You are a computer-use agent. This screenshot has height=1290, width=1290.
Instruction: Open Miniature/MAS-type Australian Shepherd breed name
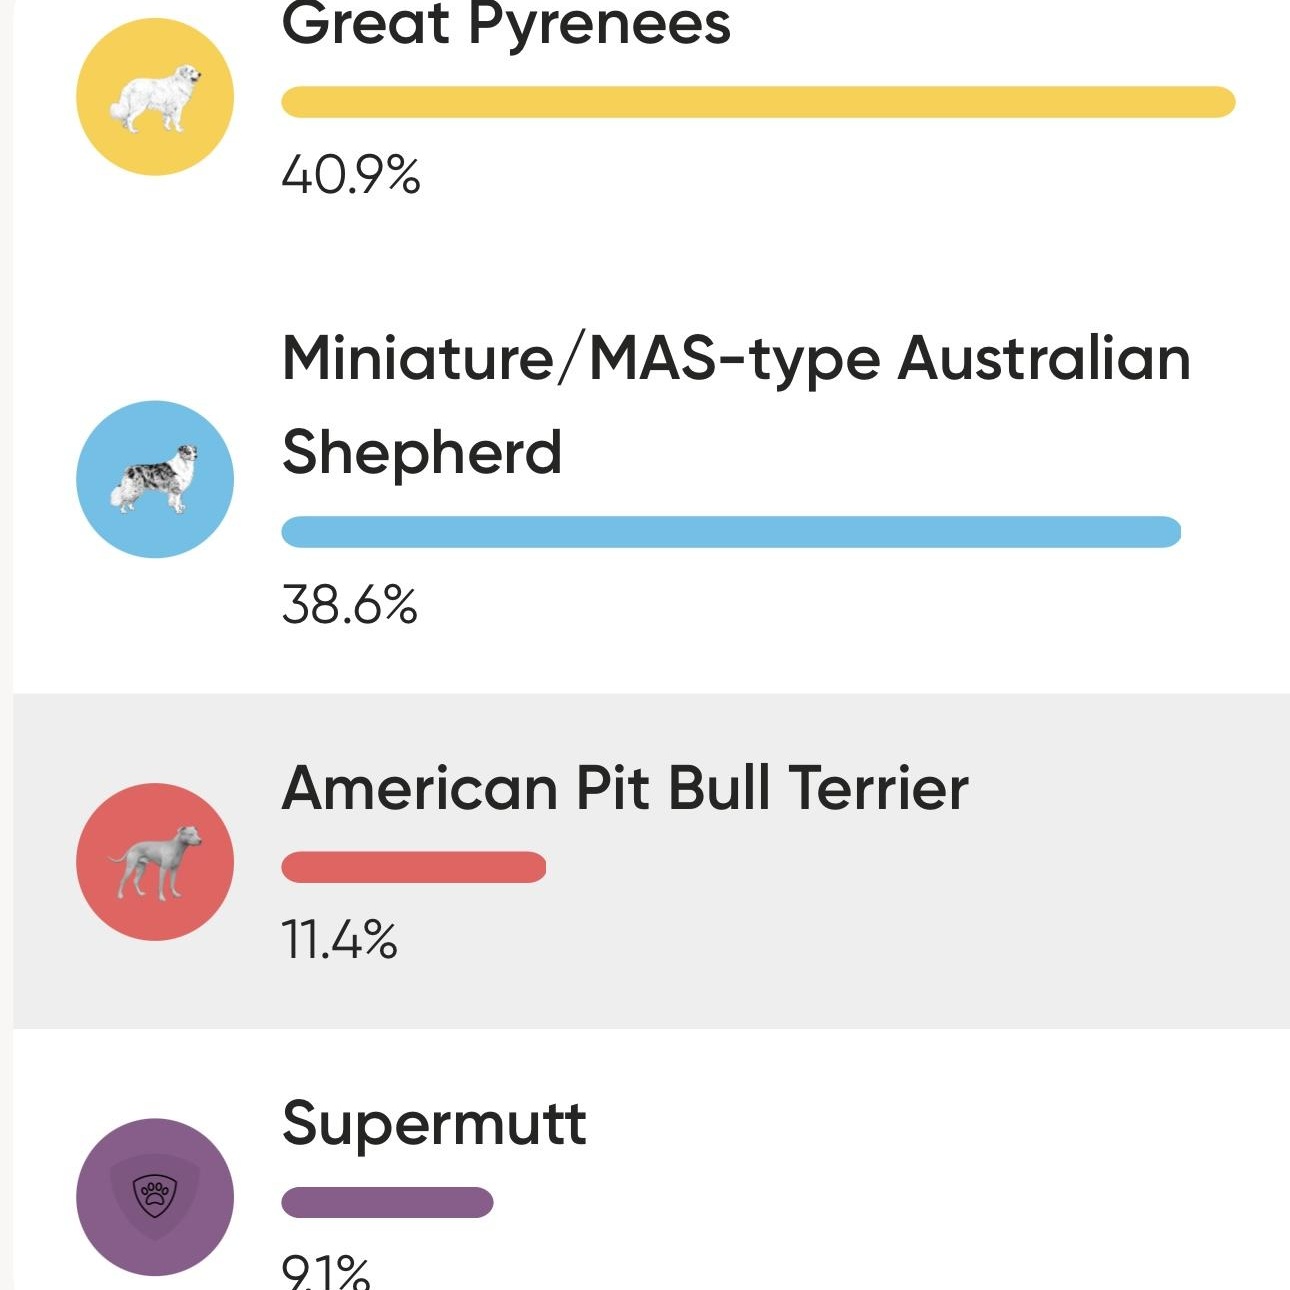(736, 404)
